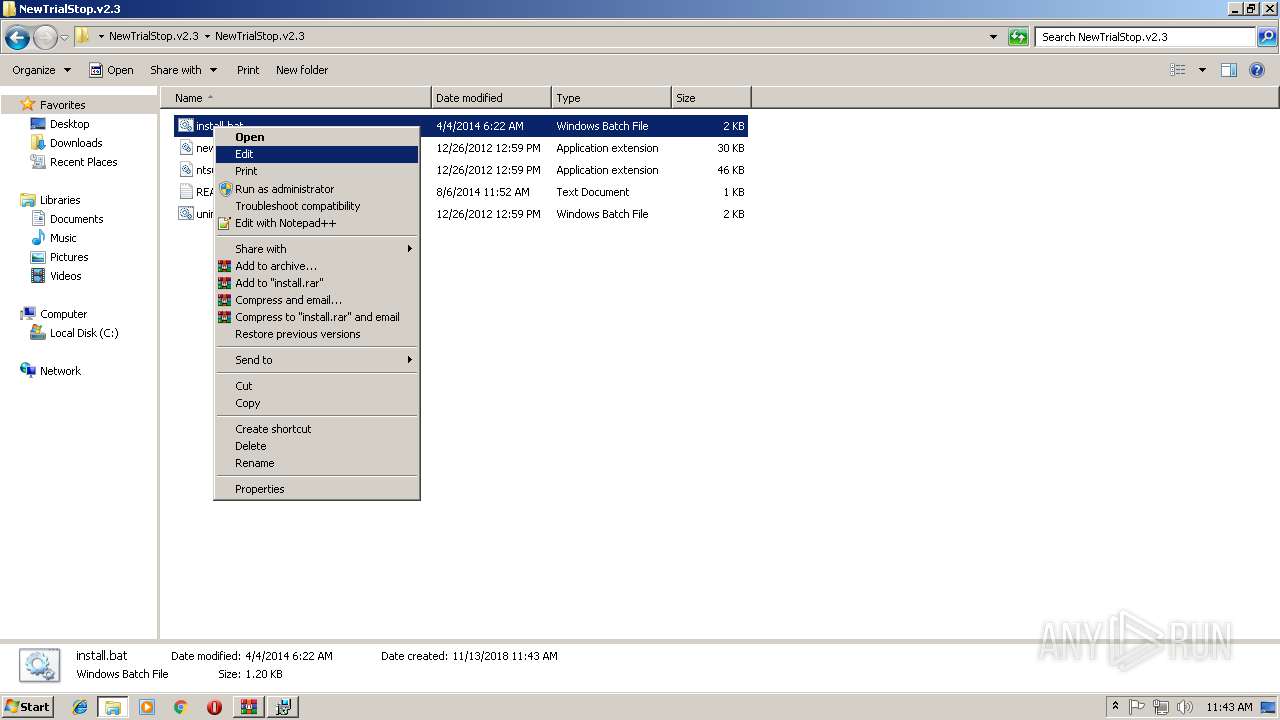Viewport: 1280px width, 720px height.
Task: Expand the view options dropdown arrow
Action: tap(1202, 70)
